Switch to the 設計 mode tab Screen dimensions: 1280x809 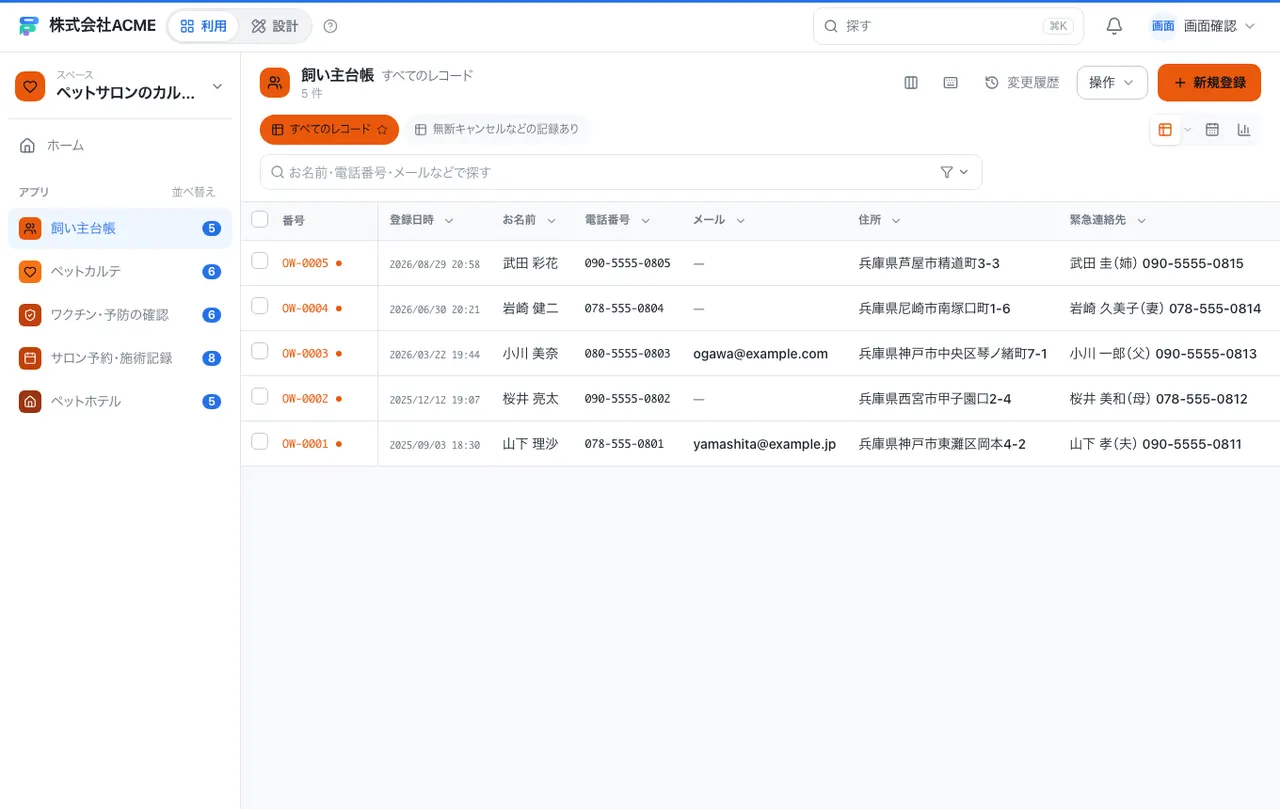pos(275,26)
